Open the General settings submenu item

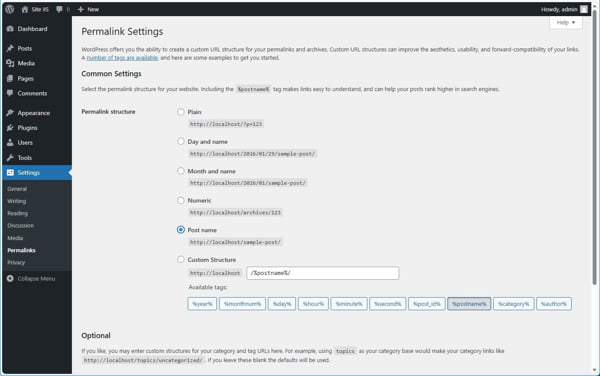tap(17, 189)
